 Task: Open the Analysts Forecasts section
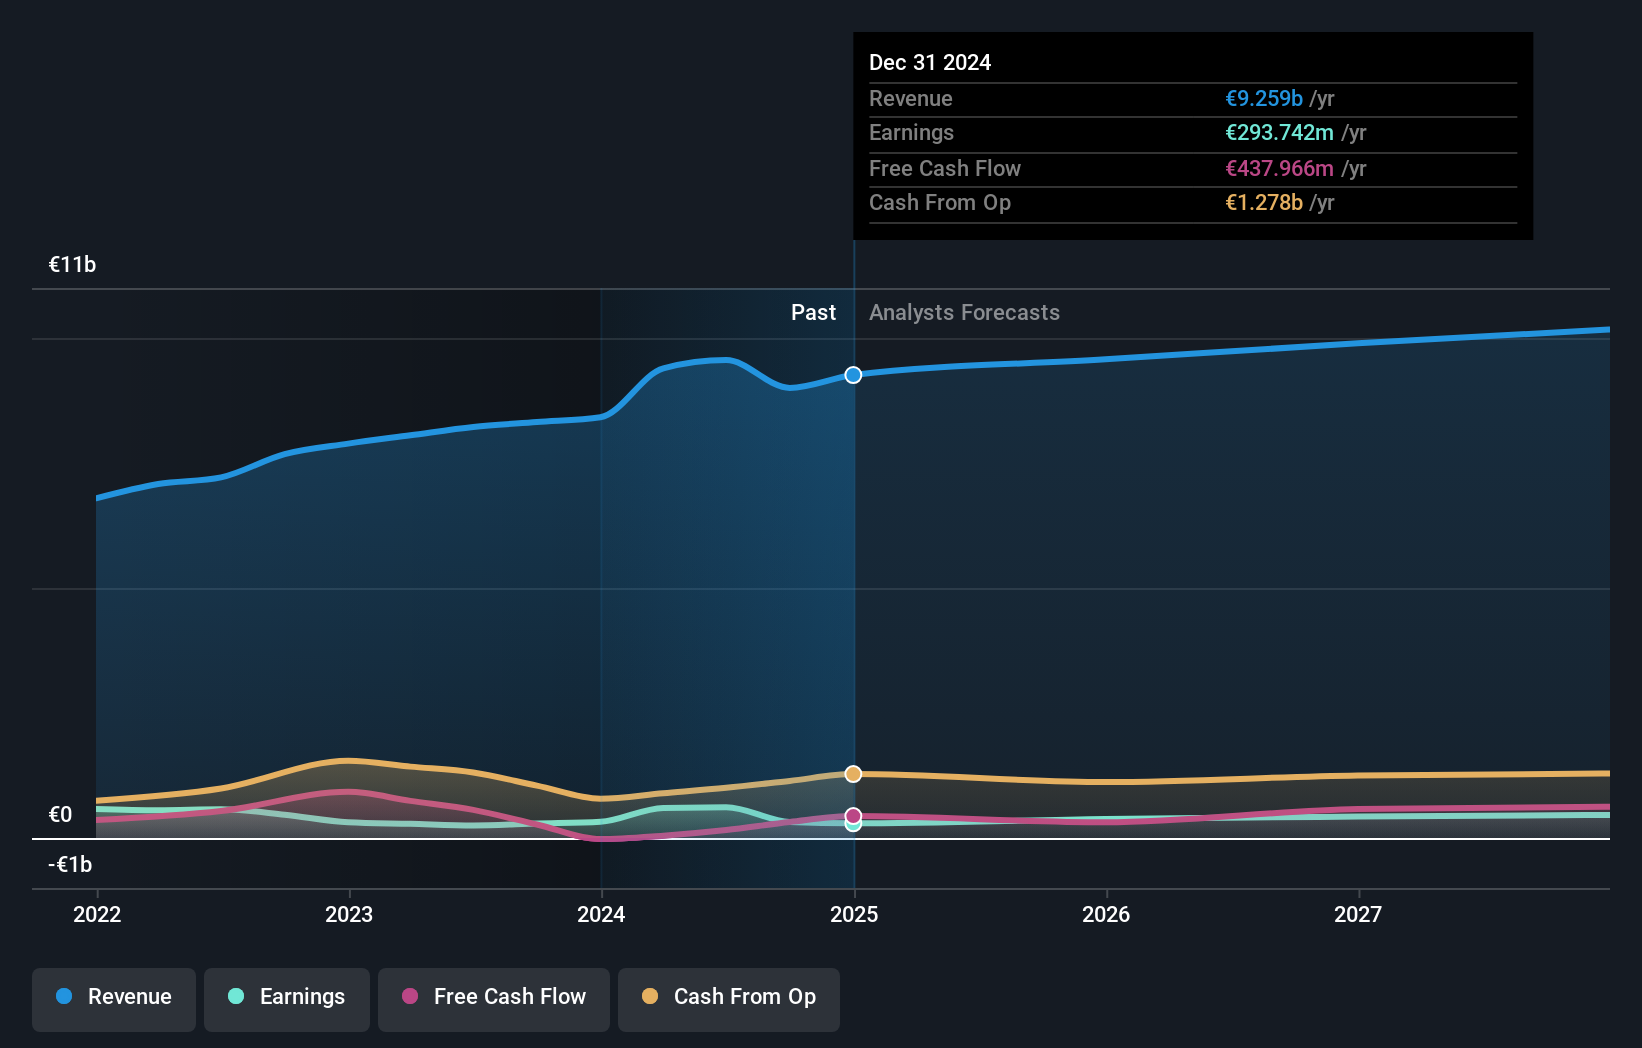[963, 312]
